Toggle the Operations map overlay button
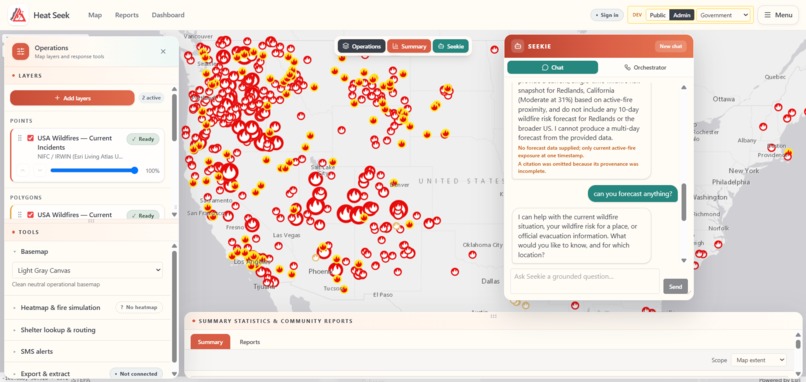This screenshot has width=806, height=382. (361, 46)
